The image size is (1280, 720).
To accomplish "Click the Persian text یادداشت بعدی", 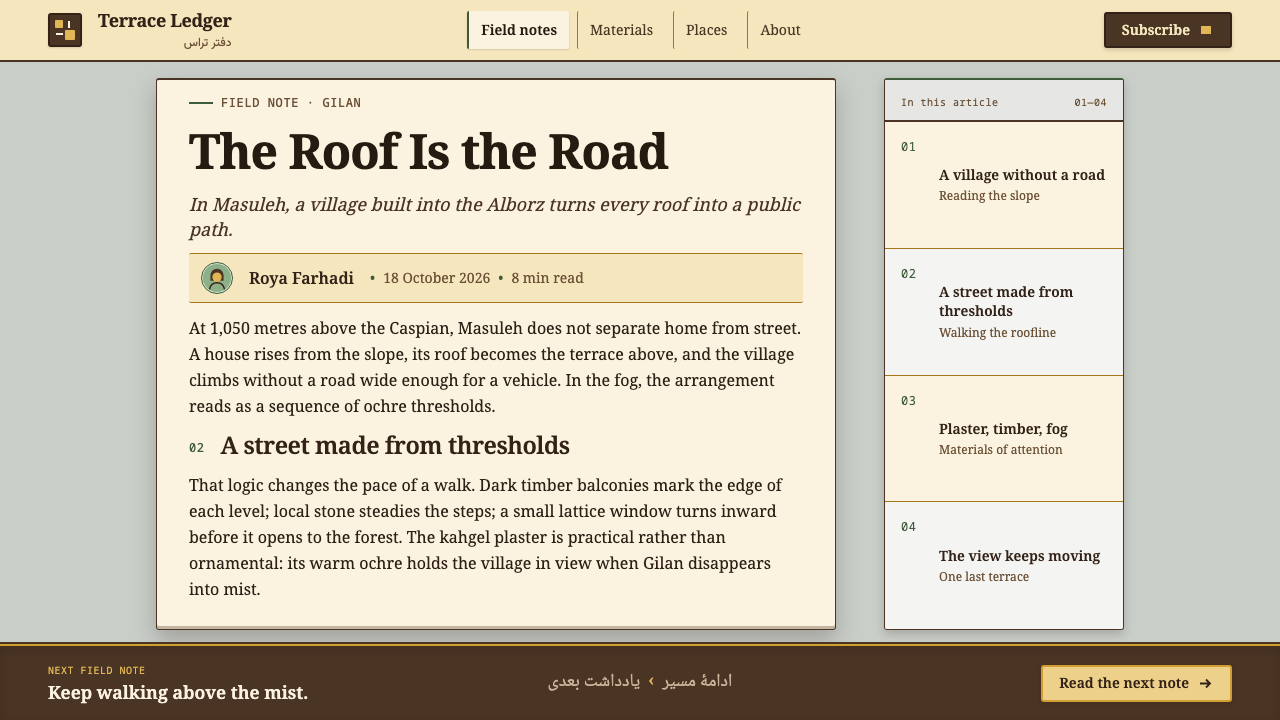I will (594, 681).
